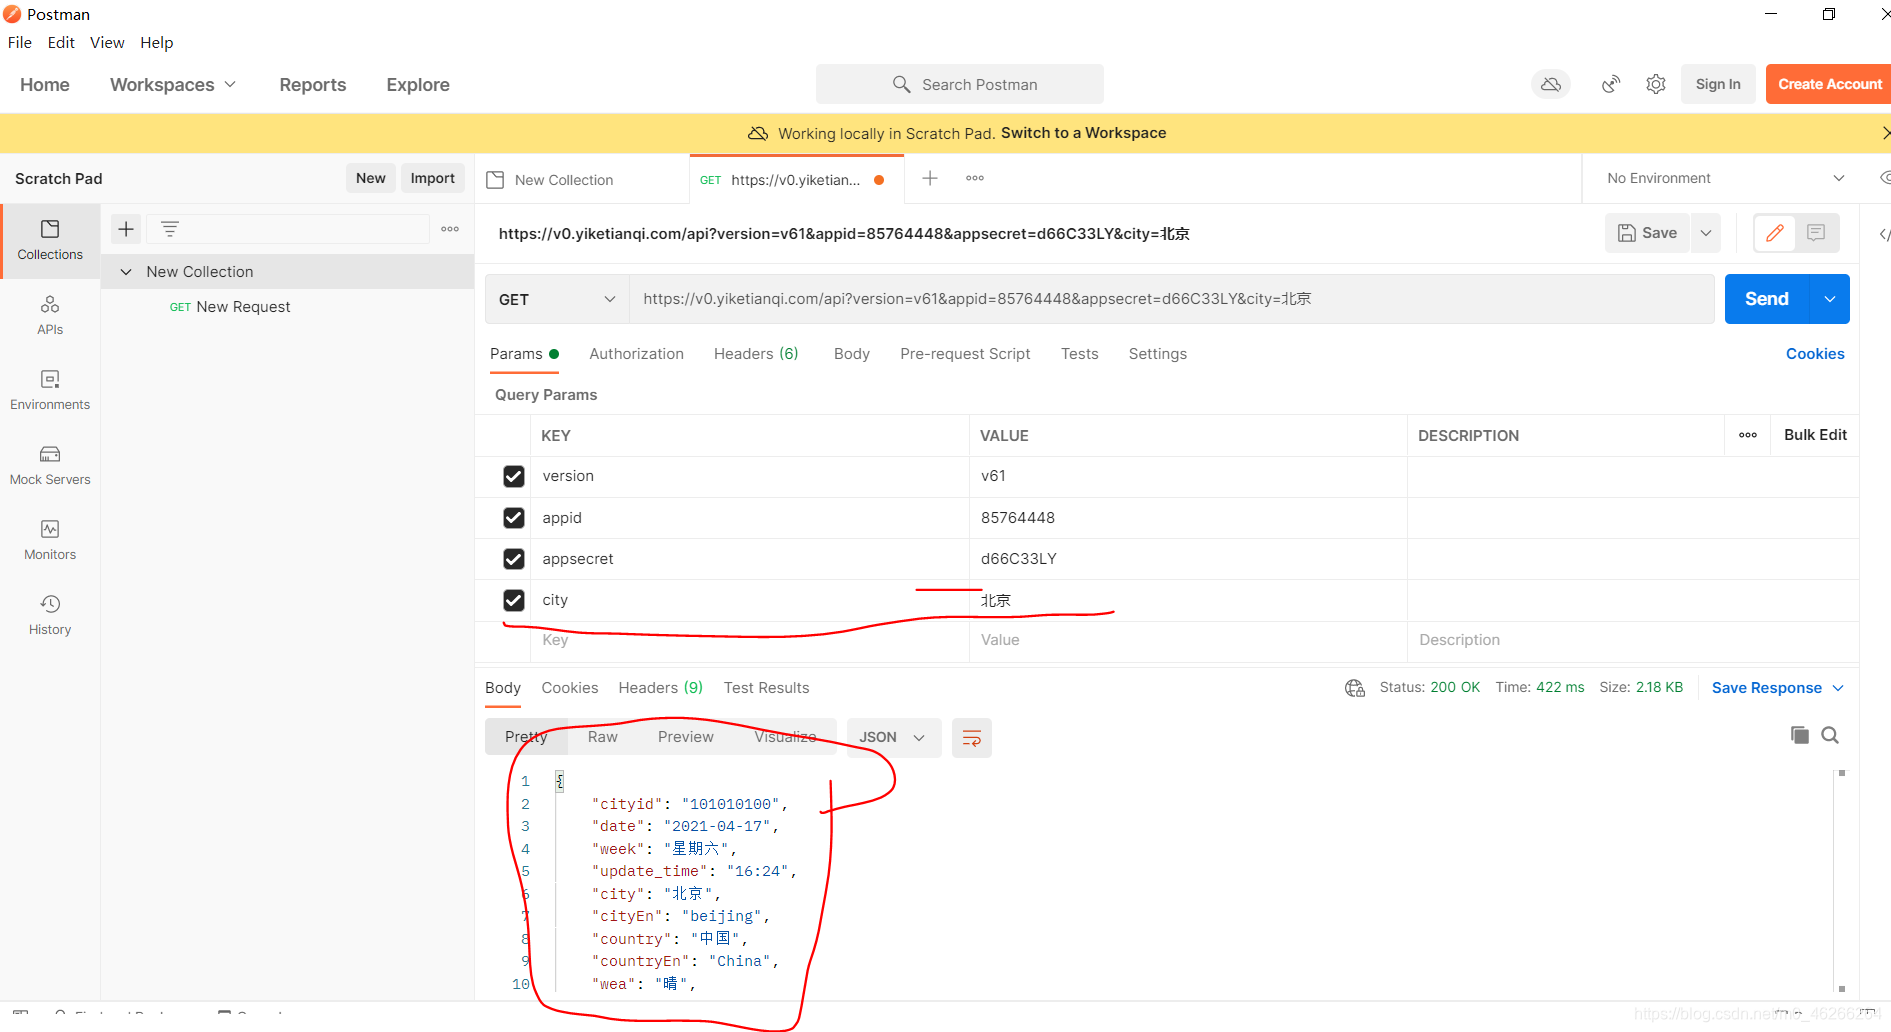Image resolution: width=1891 pixels, height=1032 pixels.
Task: Open the settings gear icon
Action: coord(1656,84)
